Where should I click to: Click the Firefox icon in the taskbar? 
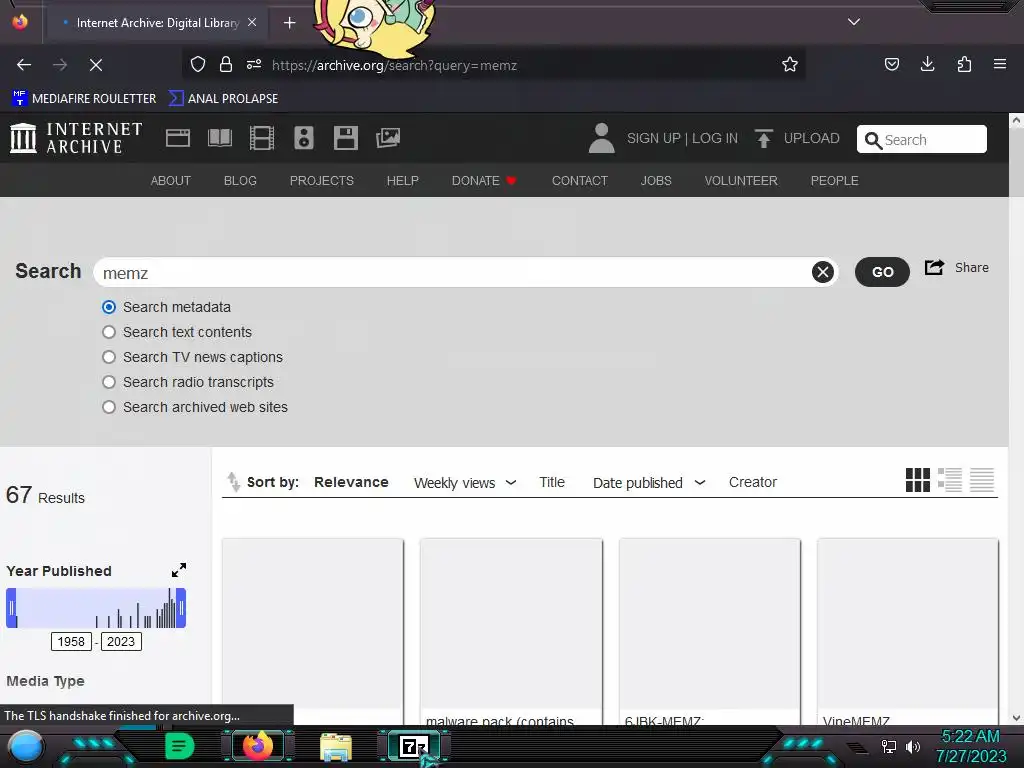257,746
